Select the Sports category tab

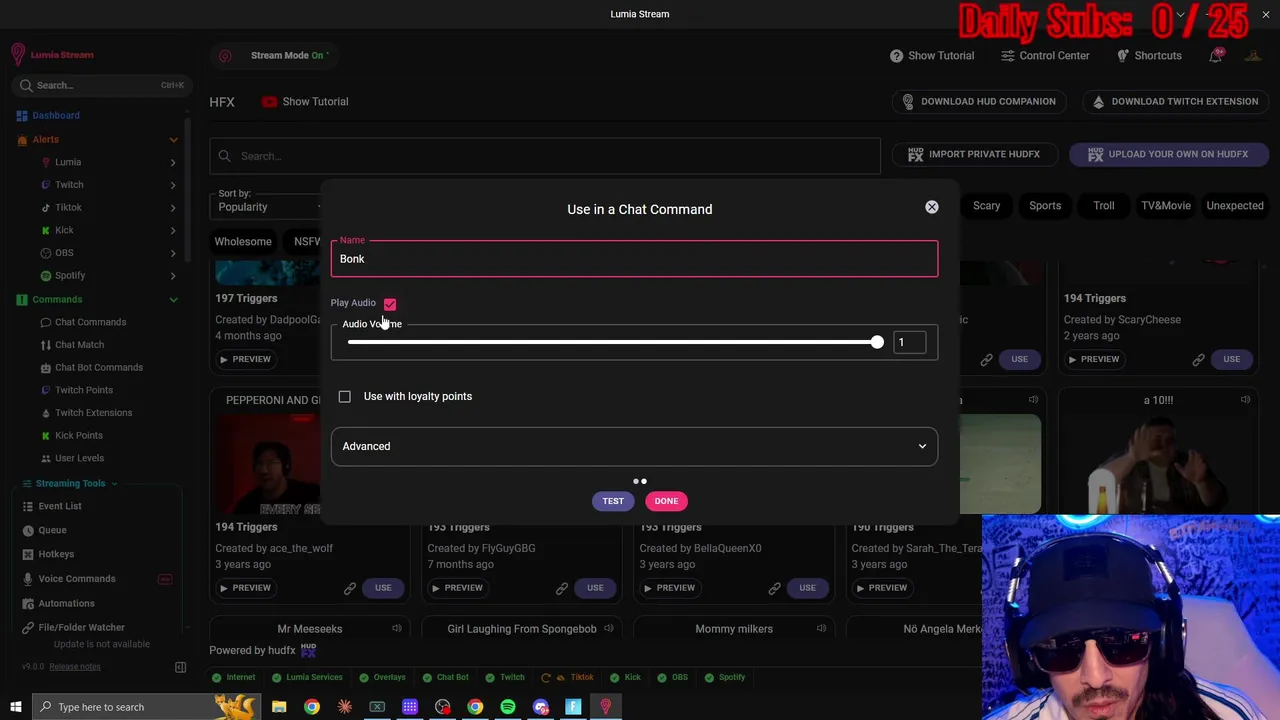(x=1045, y=206)
